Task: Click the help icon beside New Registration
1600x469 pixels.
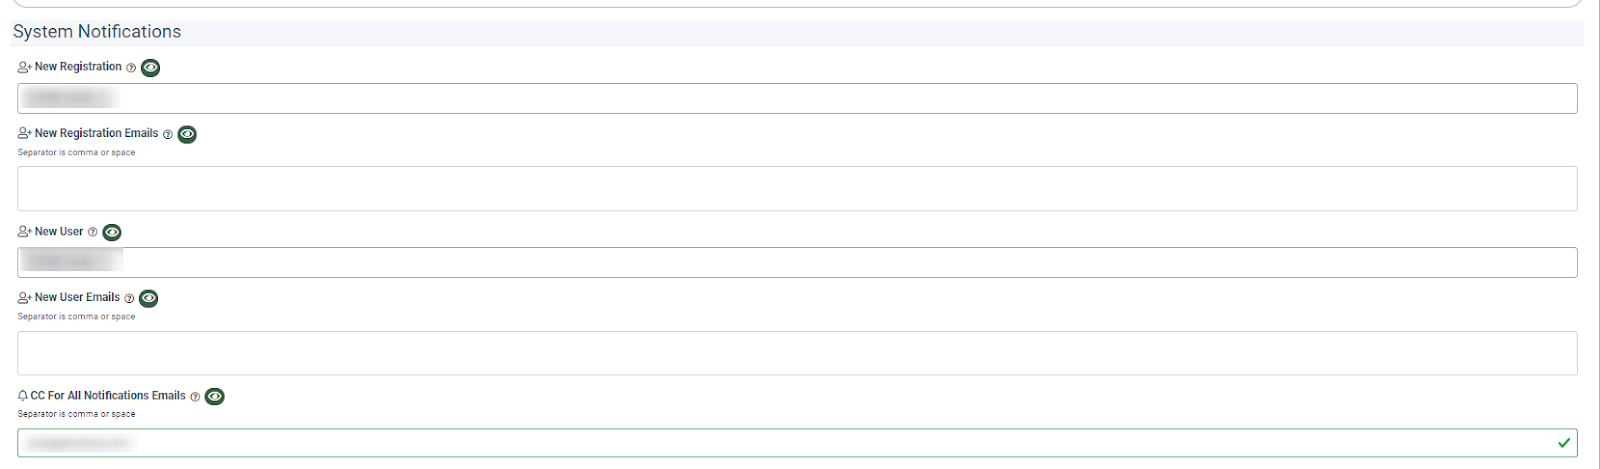Action: tap(131, 68)
